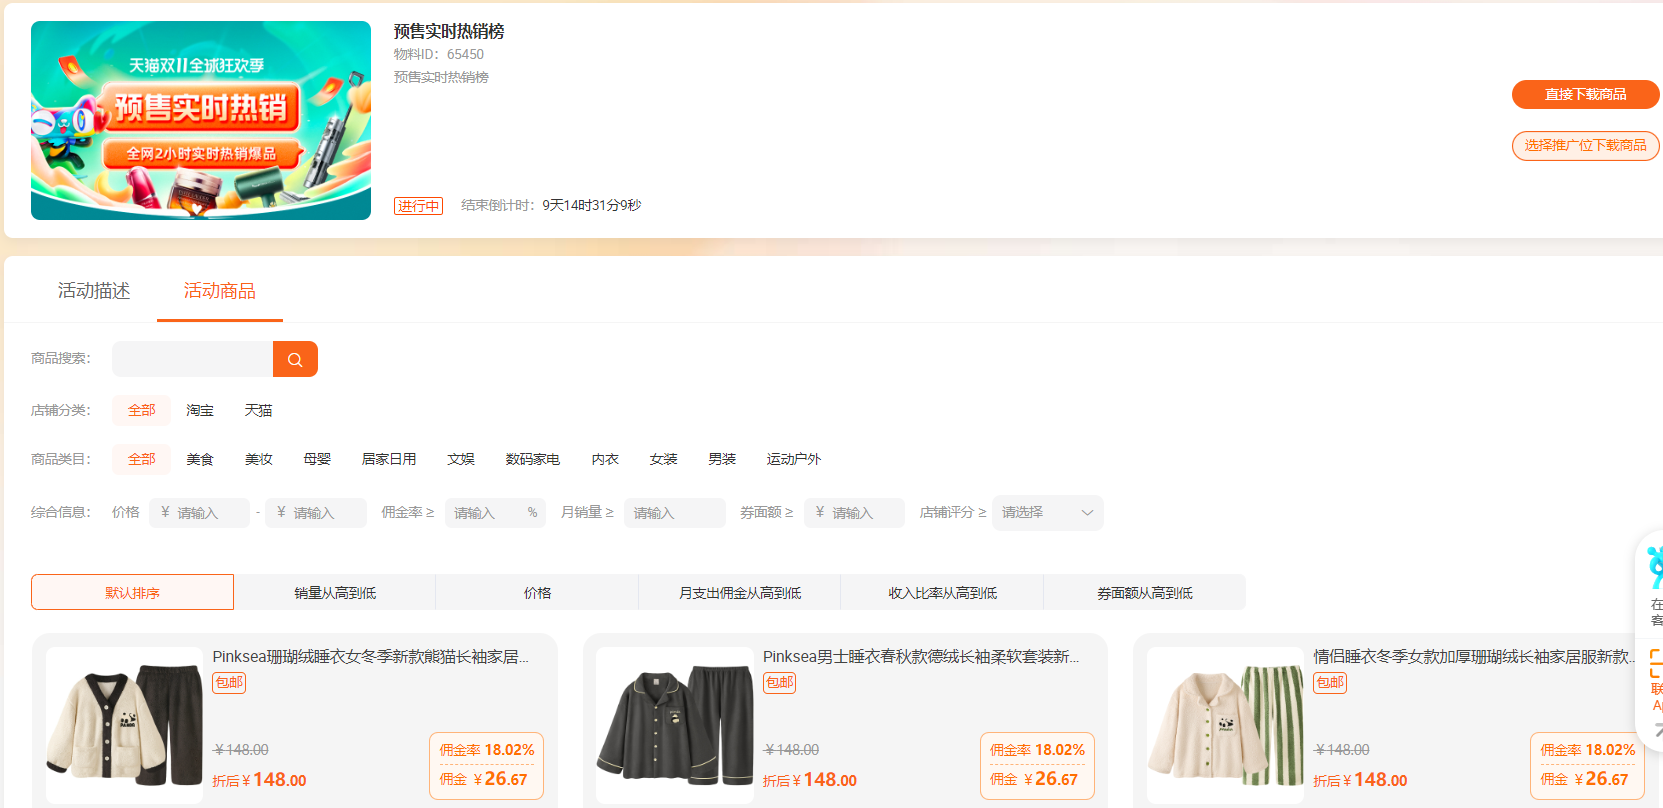Click the 预售实时热销榜 heading

point(449,31)
